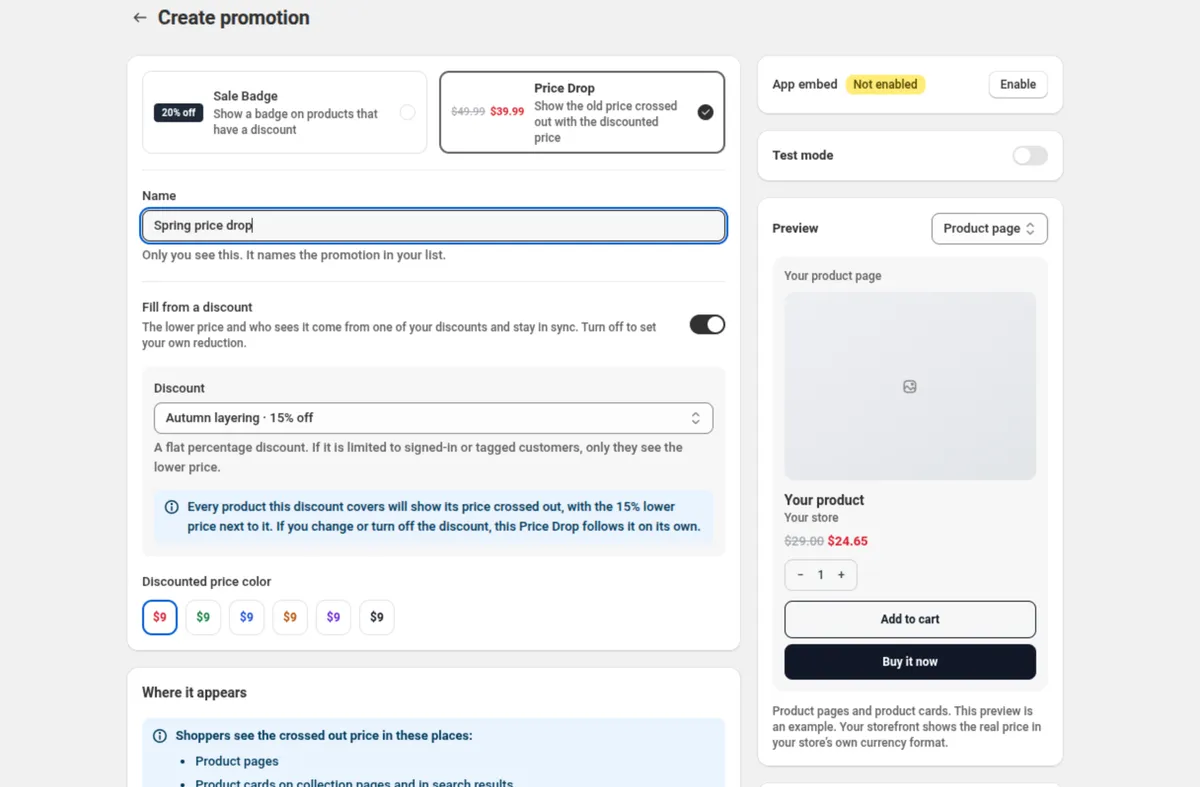The width and height of the screenshot is (1200, 787).
Task: Choose the green discounted price color
Action: point(203,617)
